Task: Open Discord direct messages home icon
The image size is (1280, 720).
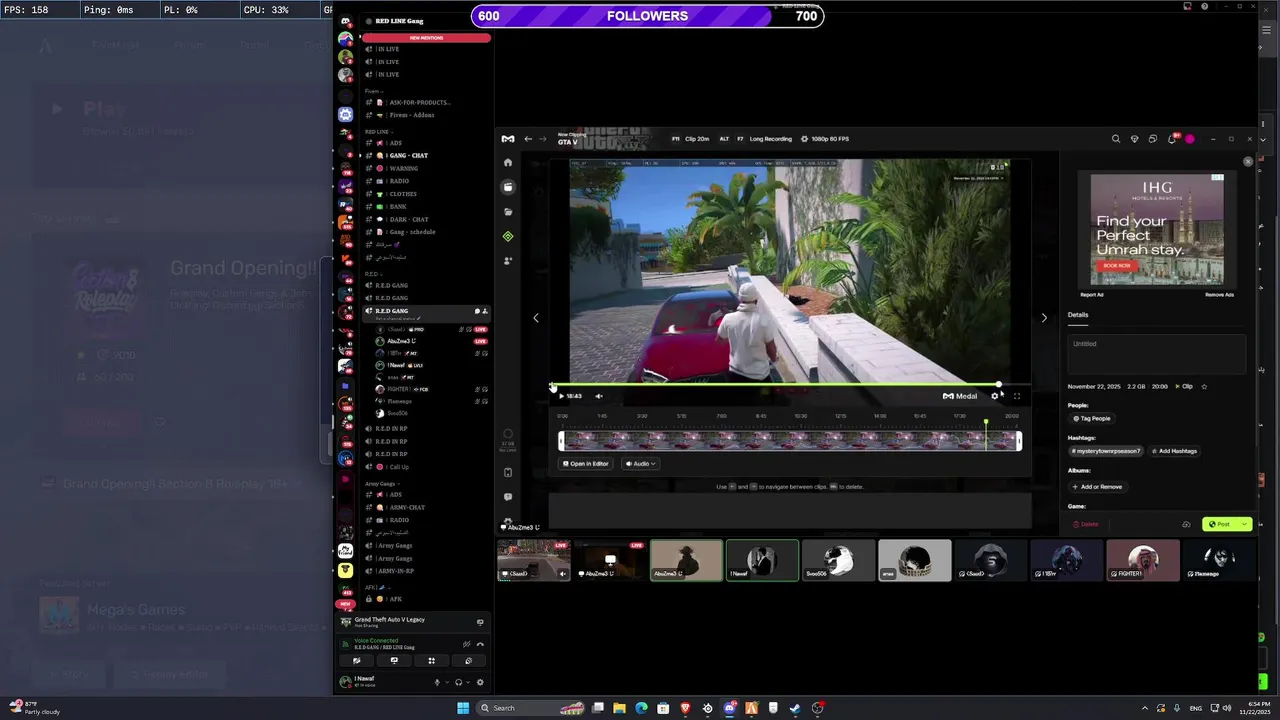Action: [346, 21]
